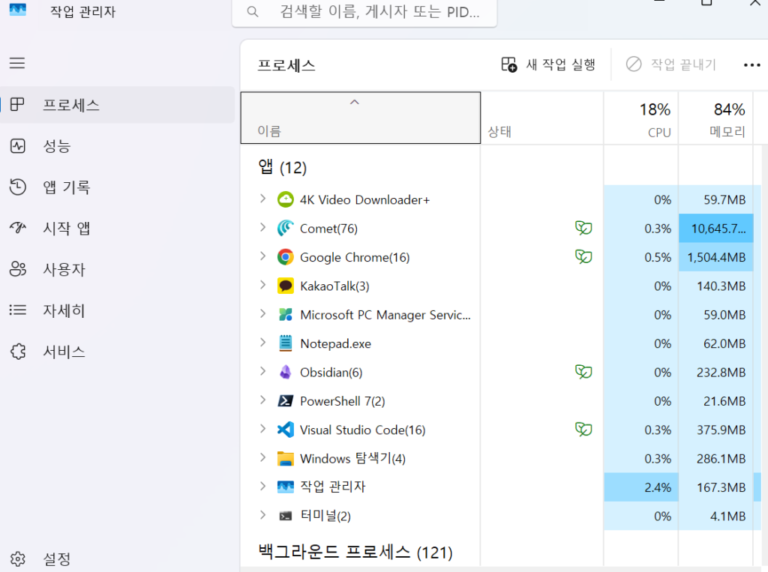Expand the Windows 탐색기(4) group
Screen dimensions: 768x572
pos(263,457)
